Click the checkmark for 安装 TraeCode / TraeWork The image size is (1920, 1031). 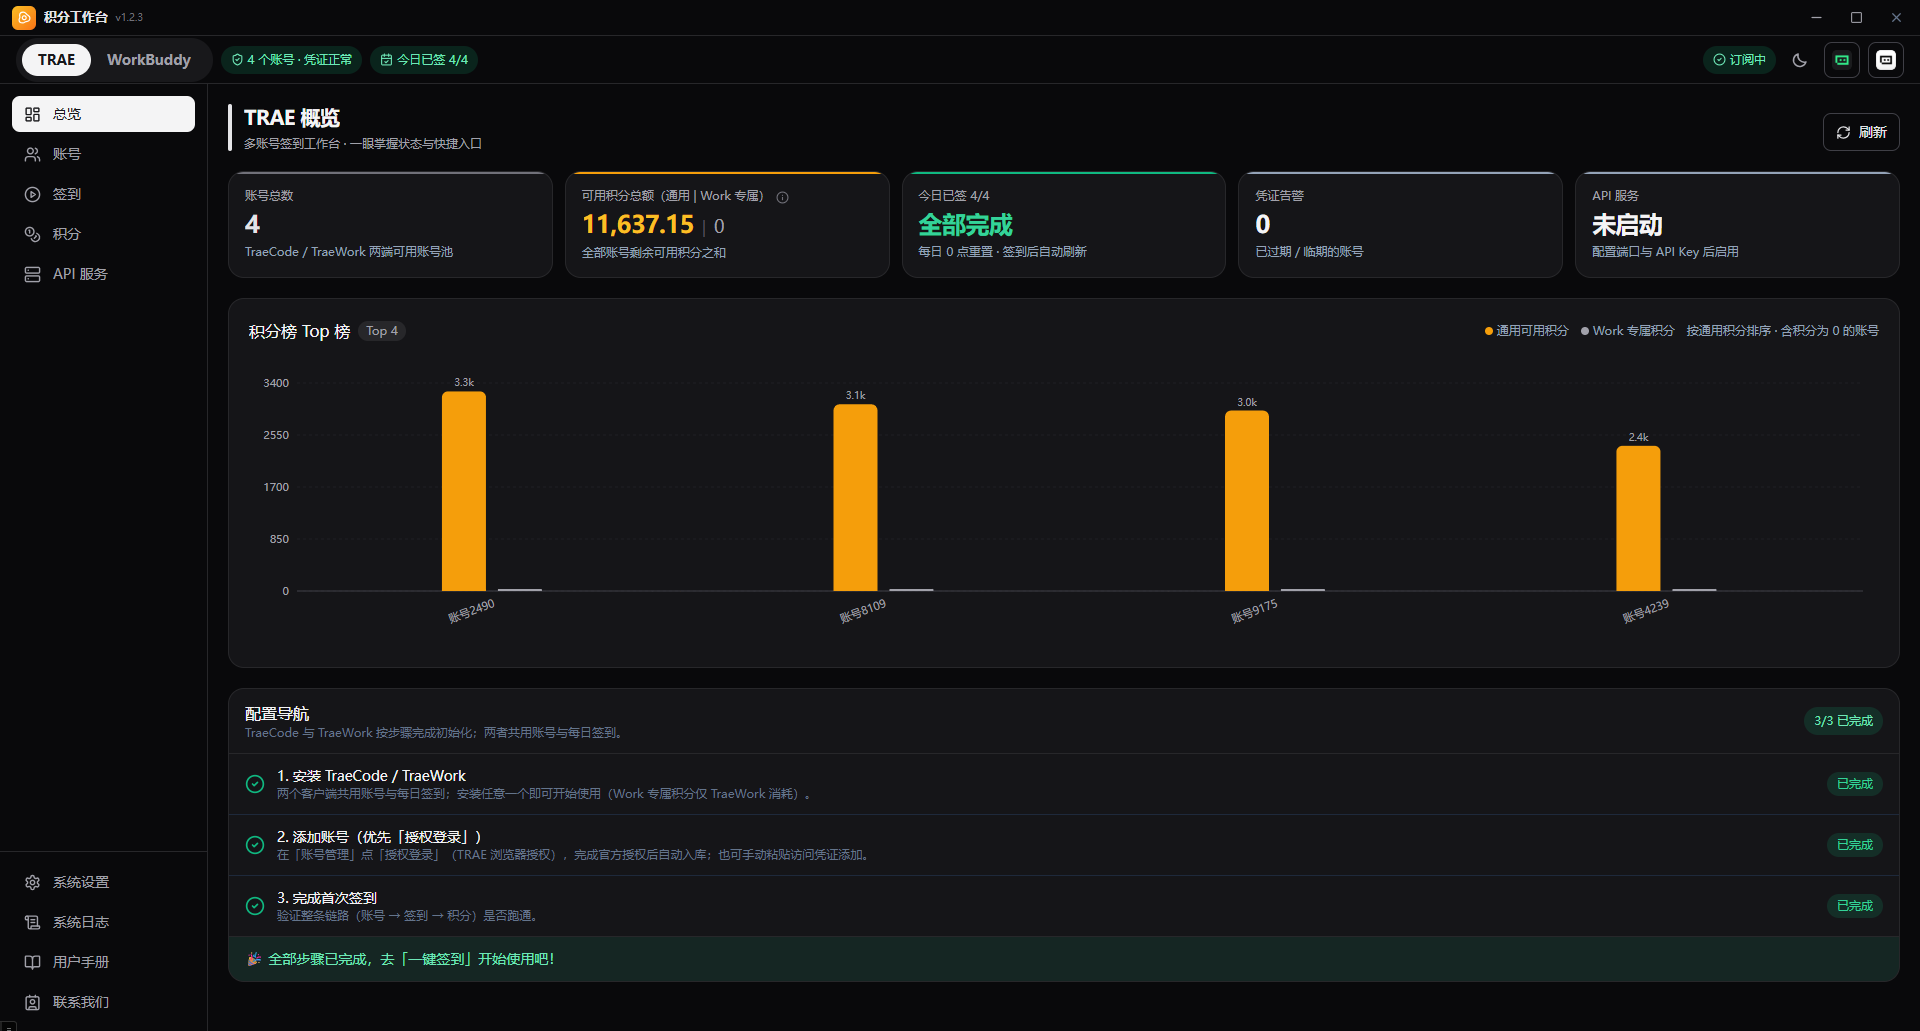[x=255, y=784]
